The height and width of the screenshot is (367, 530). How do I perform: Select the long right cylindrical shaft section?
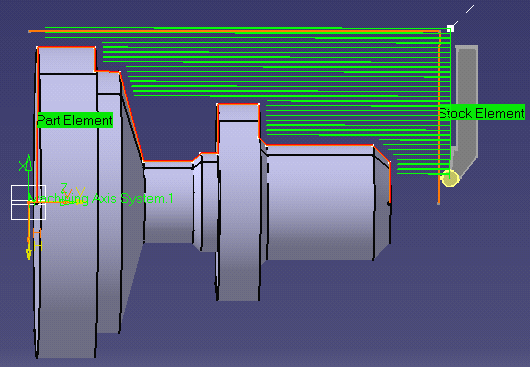tap(319, 203)
